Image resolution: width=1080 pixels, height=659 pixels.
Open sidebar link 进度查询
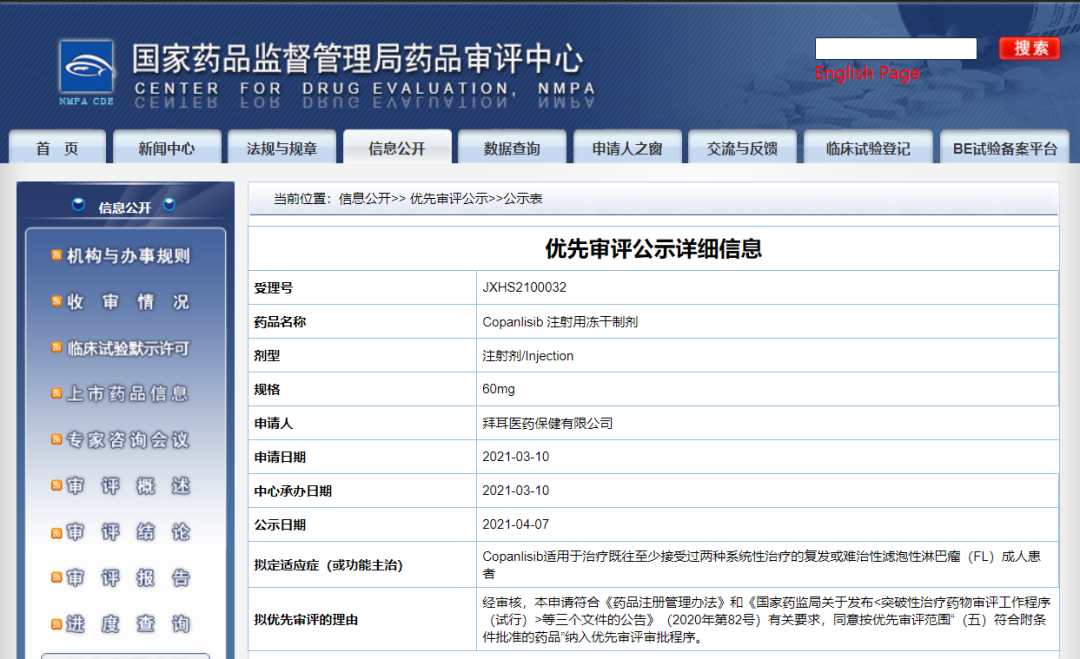(x=128, y=624)
